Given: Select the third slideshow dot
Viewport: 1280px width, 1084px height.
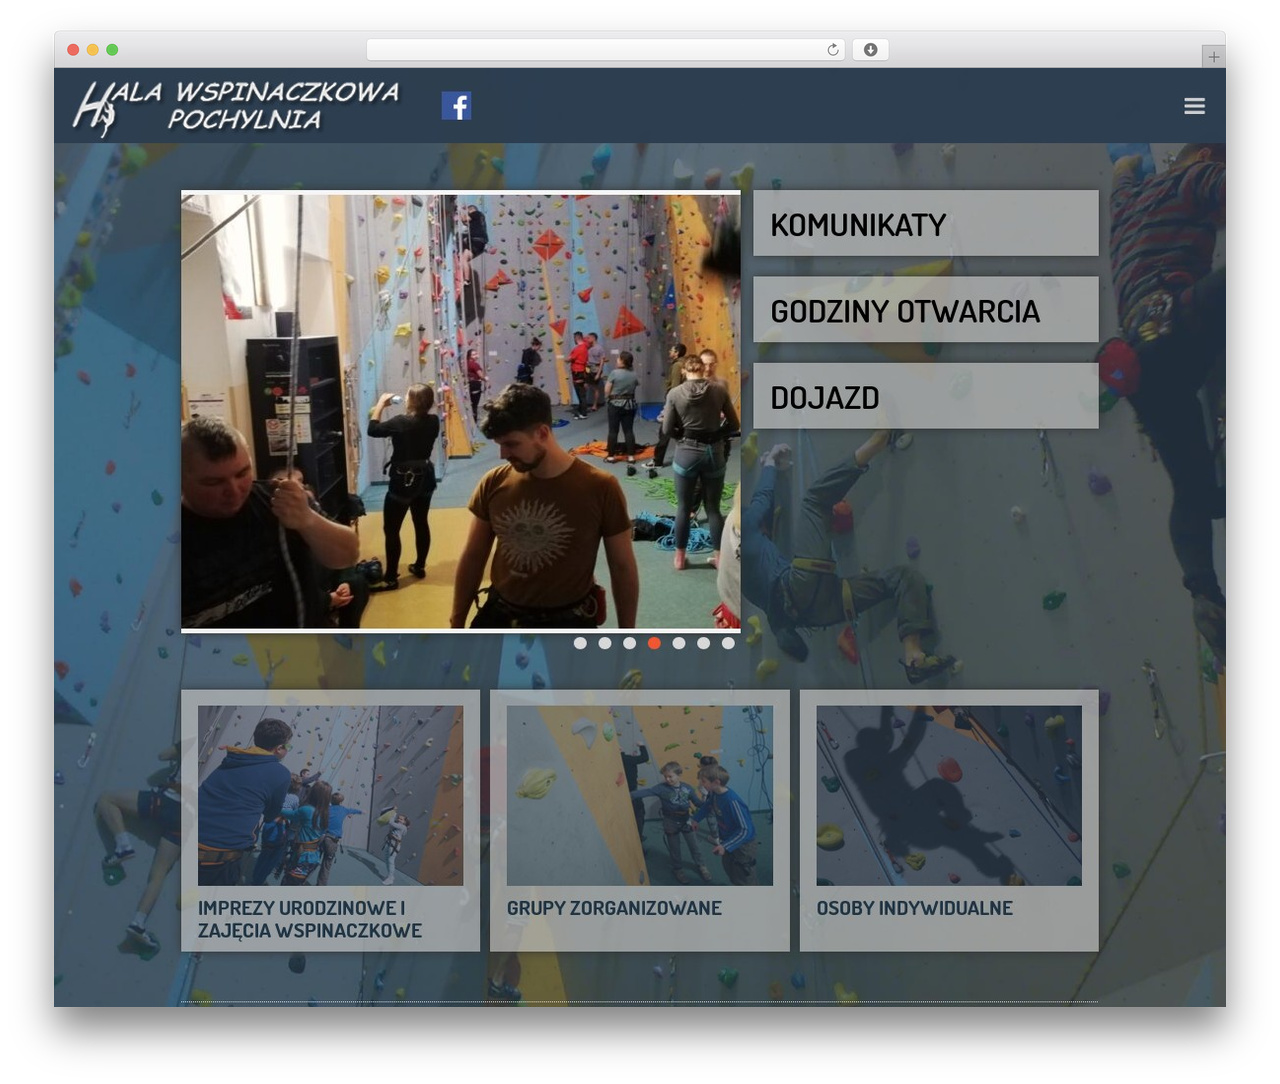Looking at the screenshot, I should (x=629, y=643).
